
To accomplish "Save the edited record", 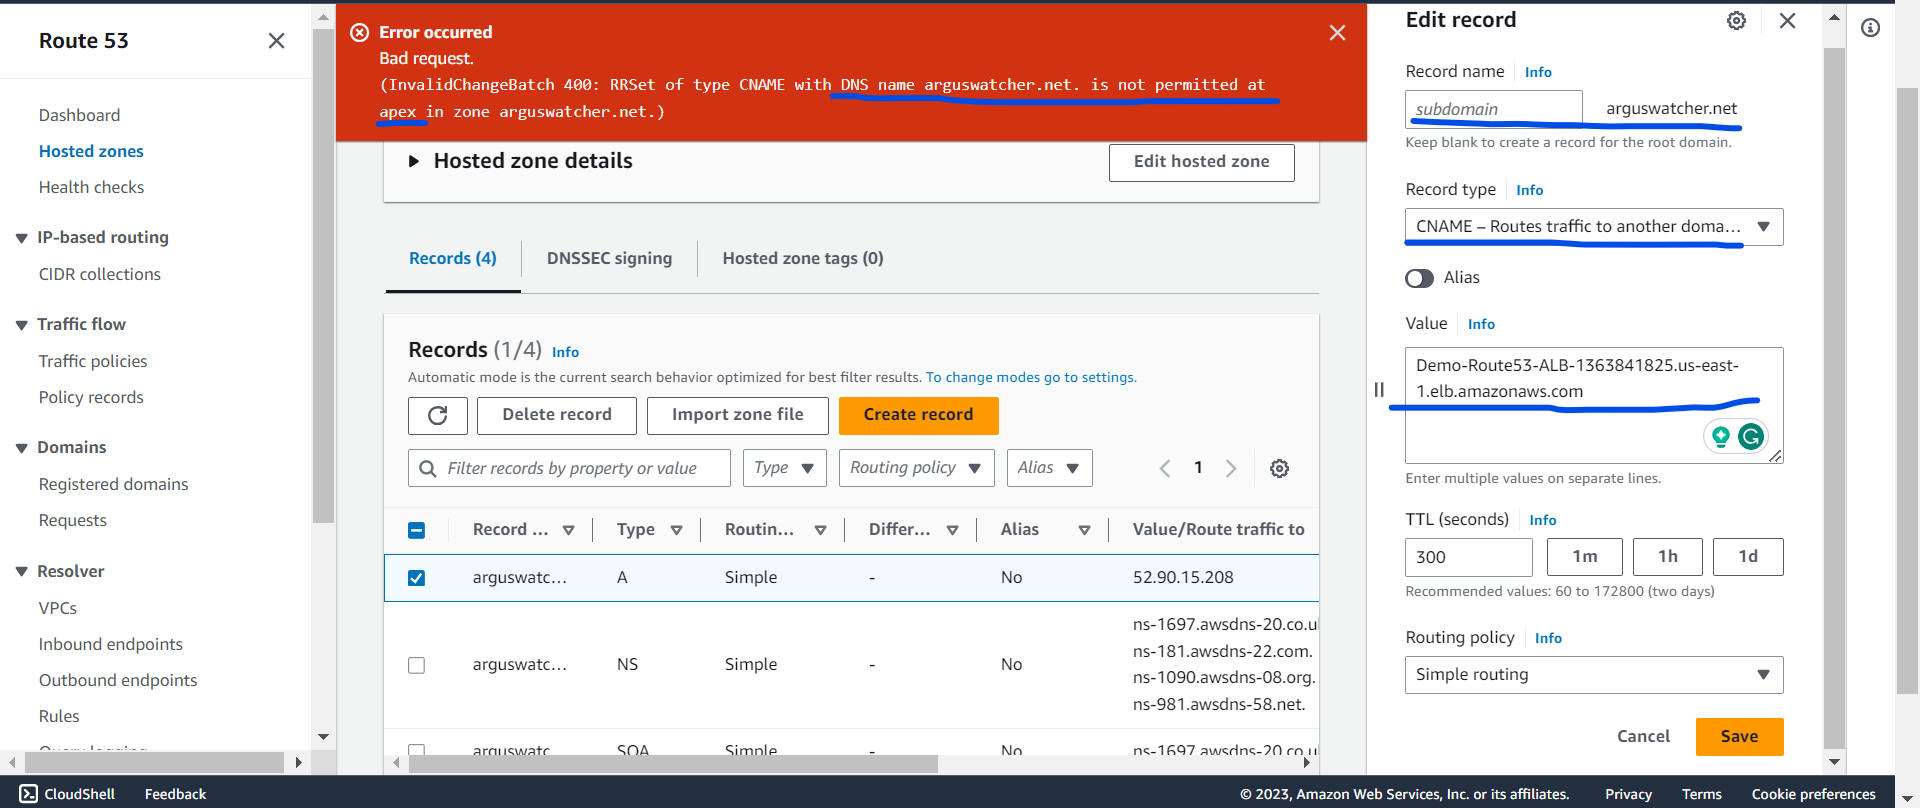I will 1740,737.
